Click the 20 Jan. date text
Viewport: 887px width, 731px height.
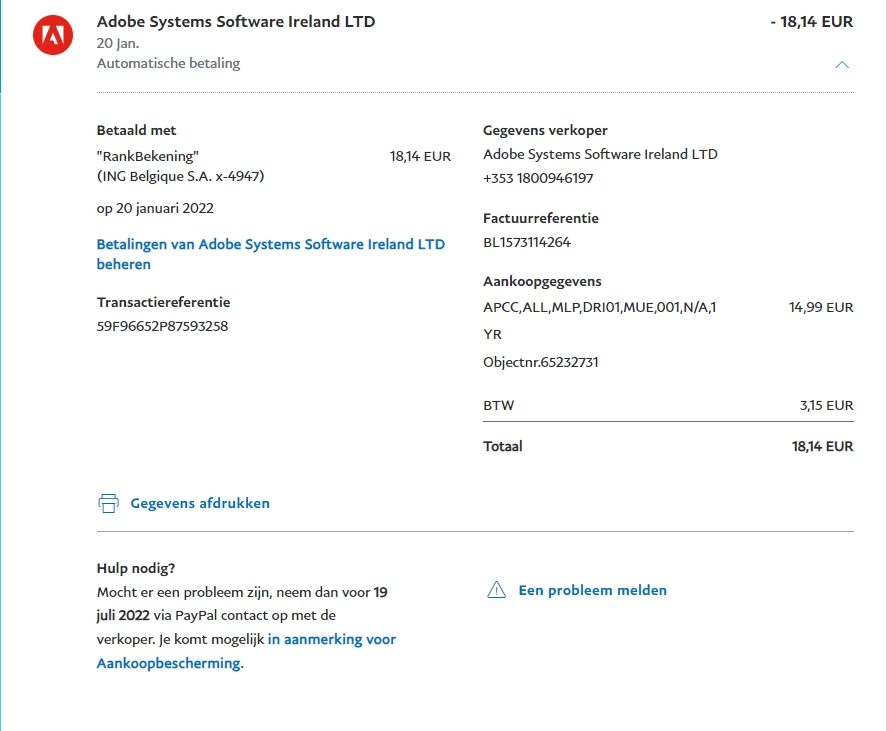[x=118, y=43]
